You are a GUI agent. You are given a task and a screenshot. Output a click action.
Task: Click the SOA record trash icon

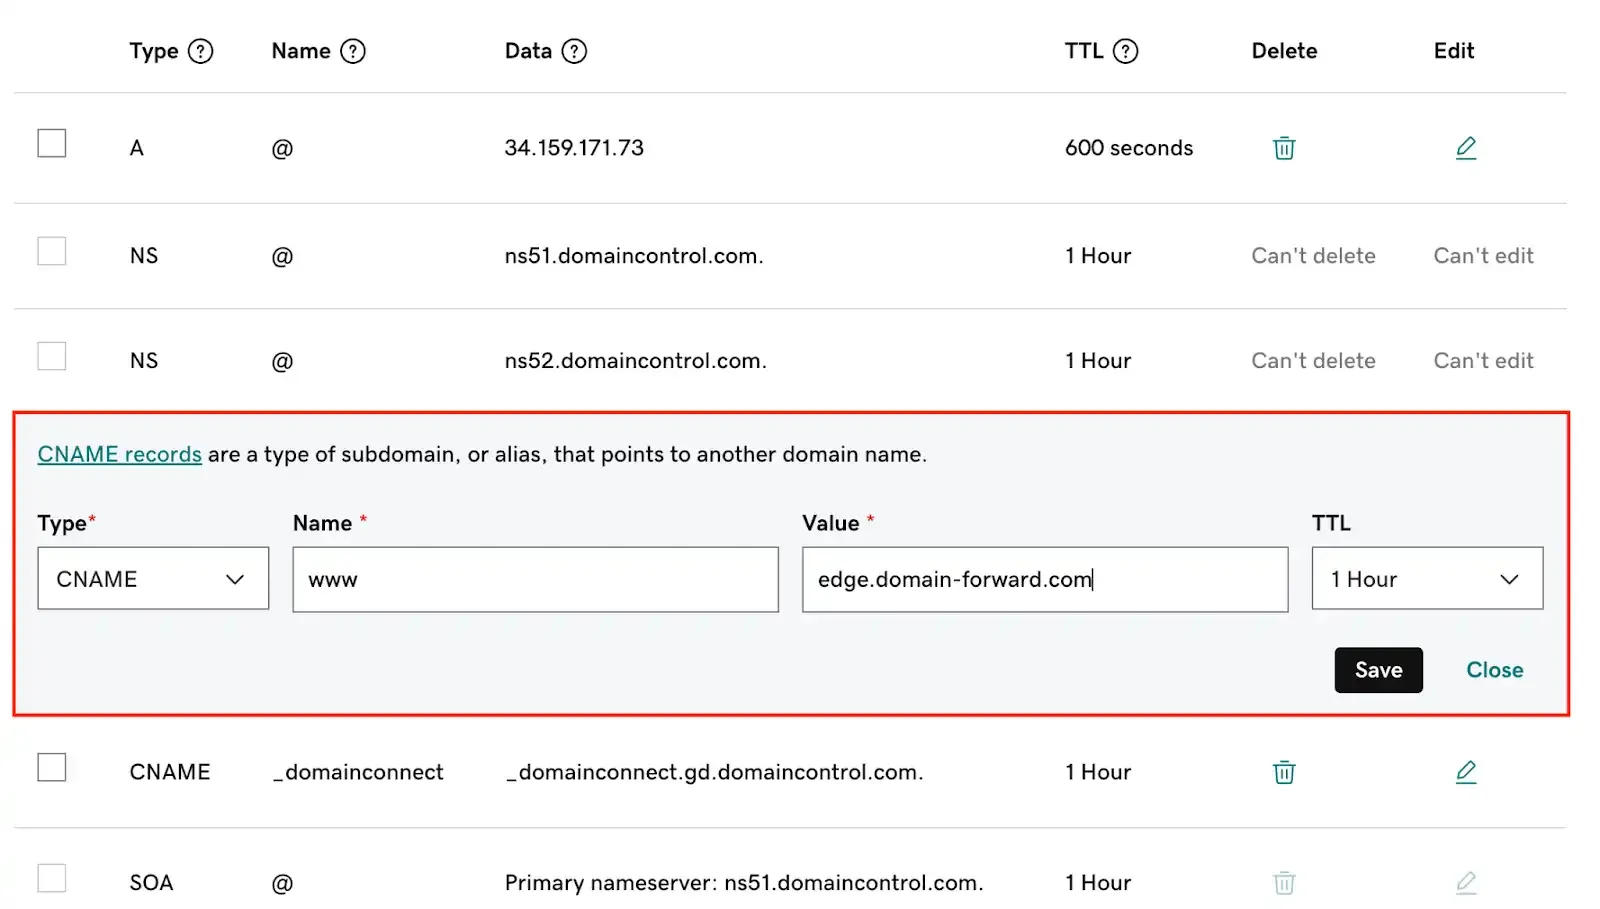(x=1284, y=882)
